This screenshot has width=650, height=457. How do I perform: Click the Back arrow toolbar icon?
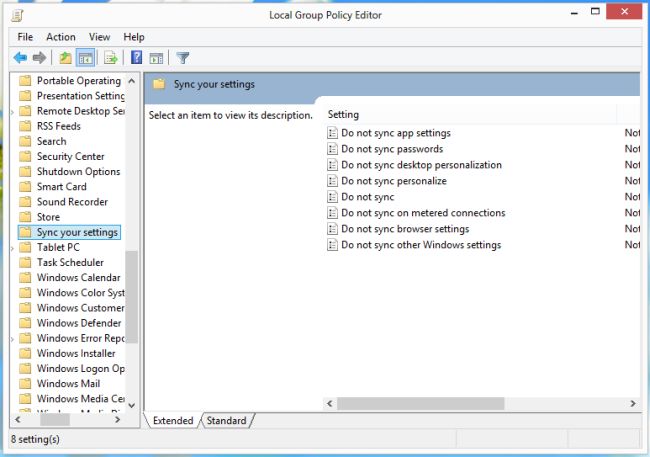[20, 58]
